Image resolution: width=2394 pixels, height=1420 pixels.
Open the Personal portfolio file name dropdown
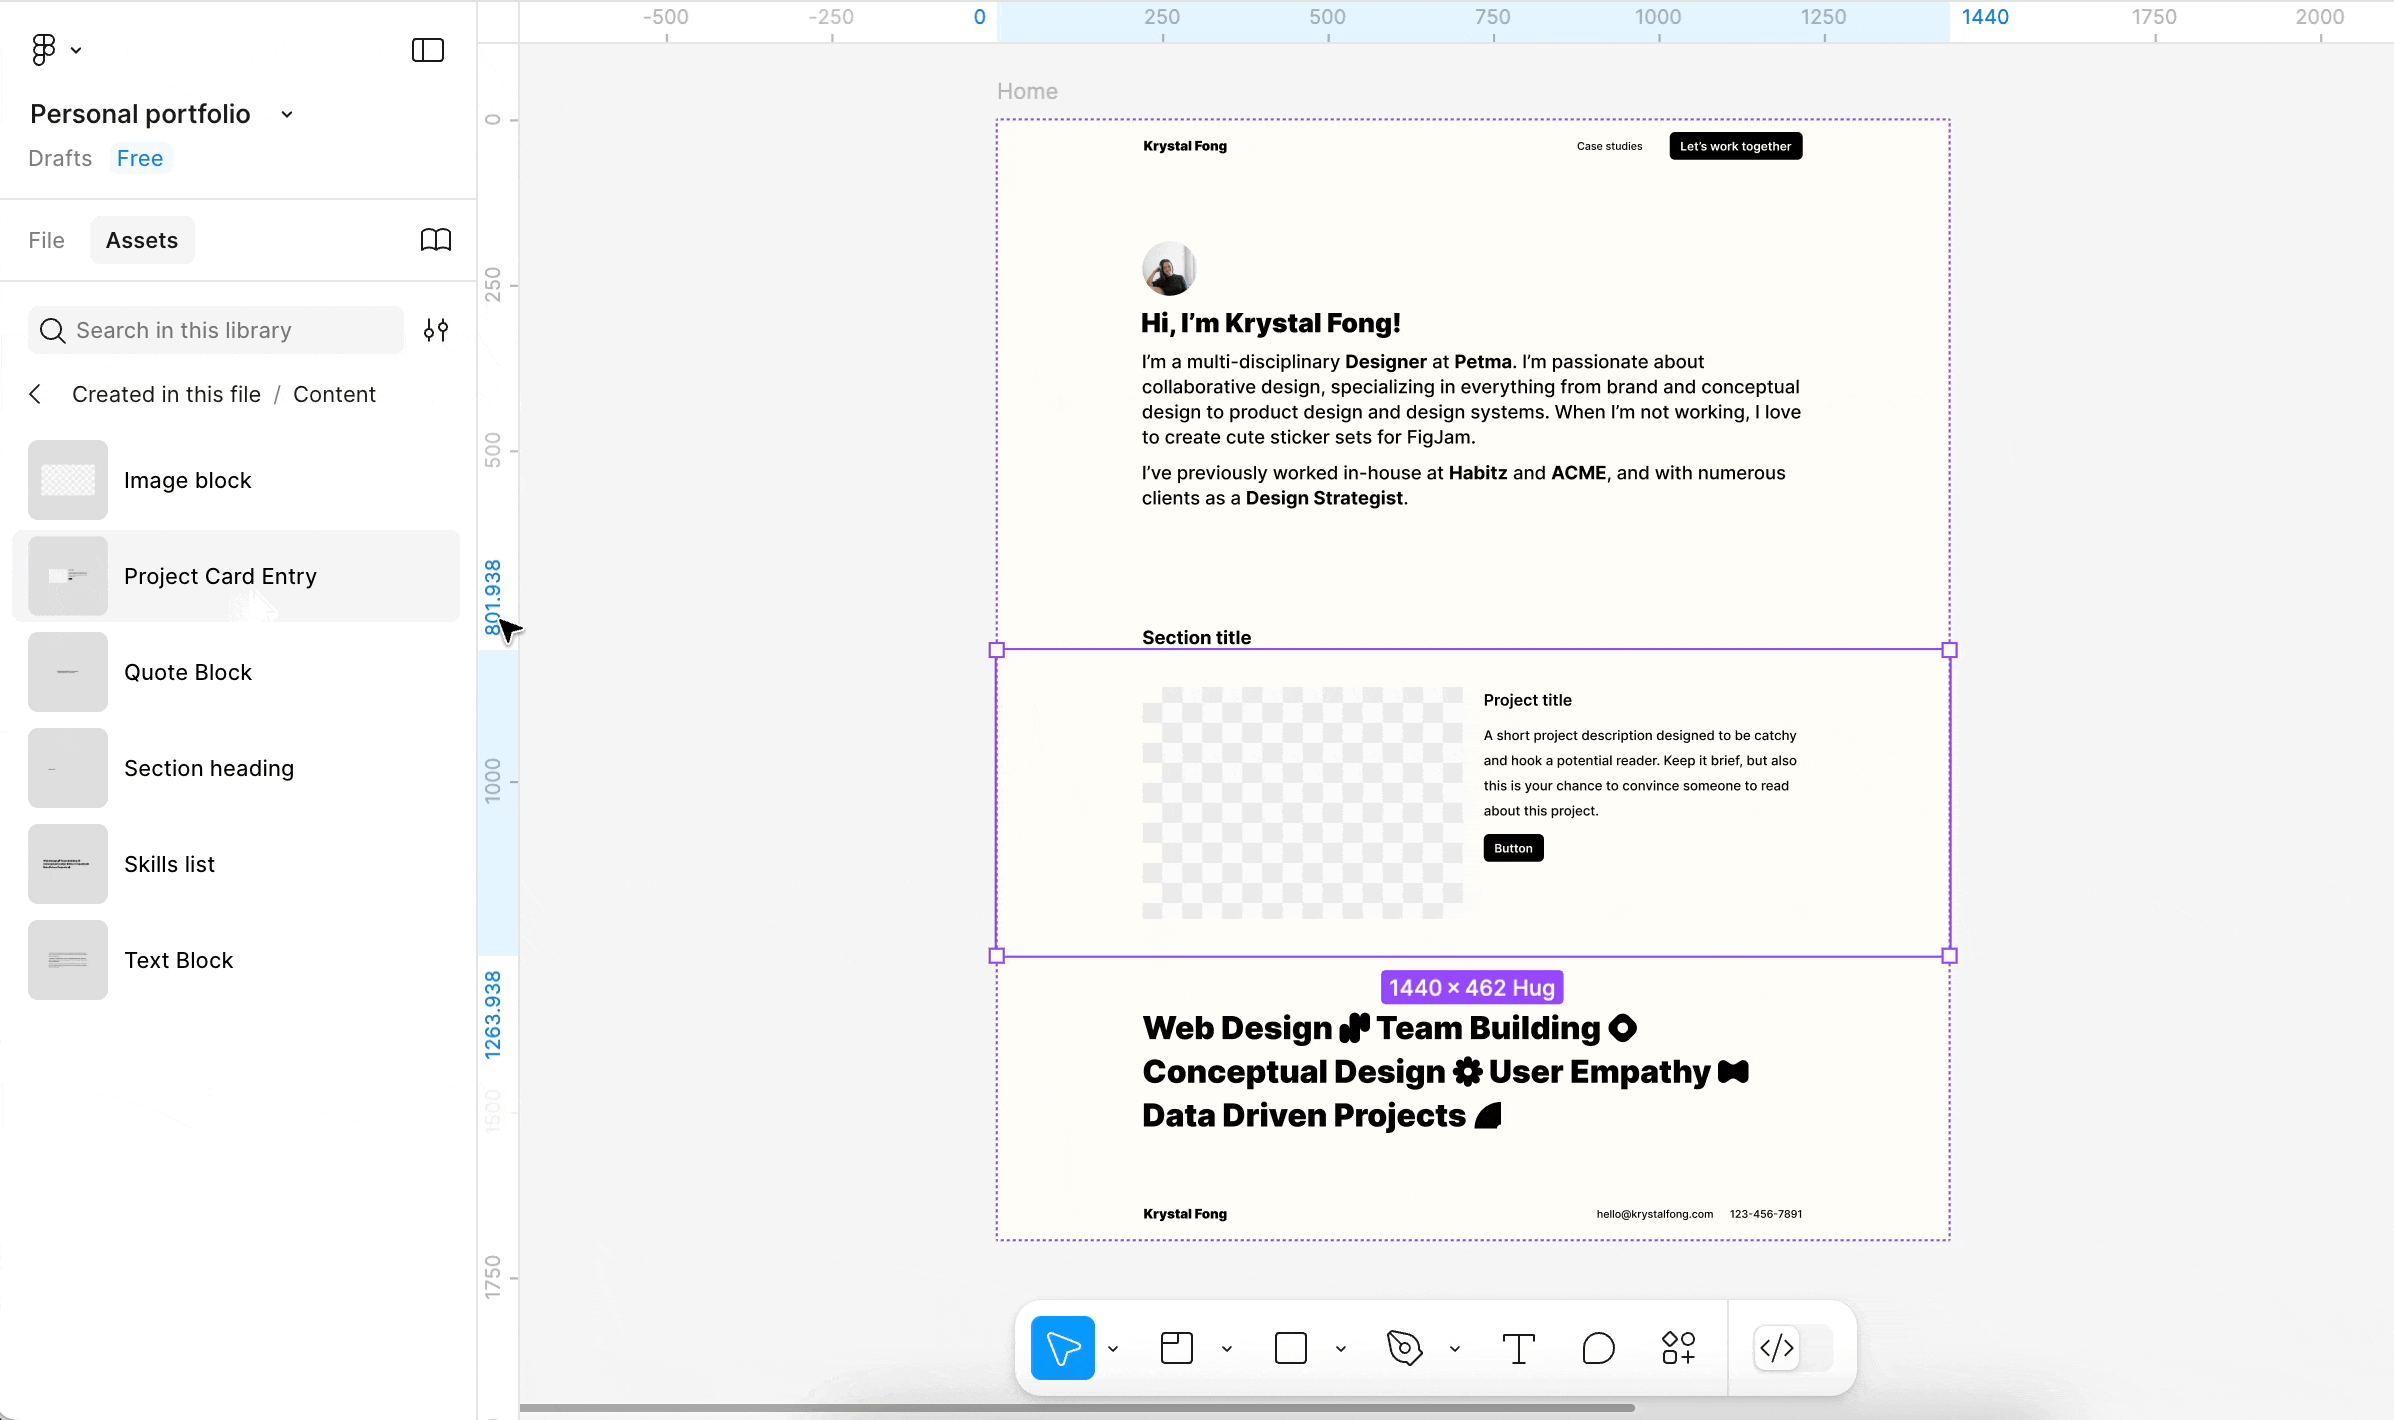point(287,114)
